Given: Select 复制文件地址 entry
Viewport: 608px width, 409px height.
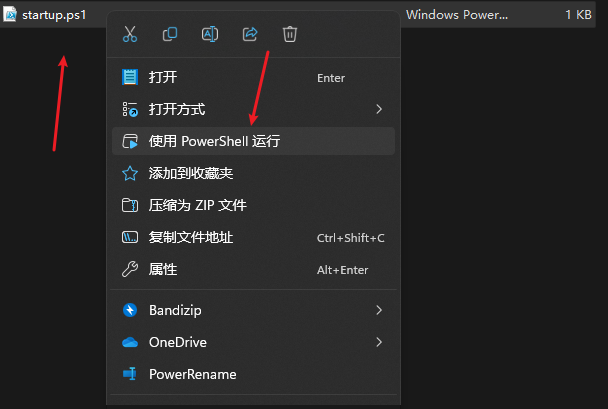Looking at the screenshot, I should pyautogui.click(x=253, y=237).
